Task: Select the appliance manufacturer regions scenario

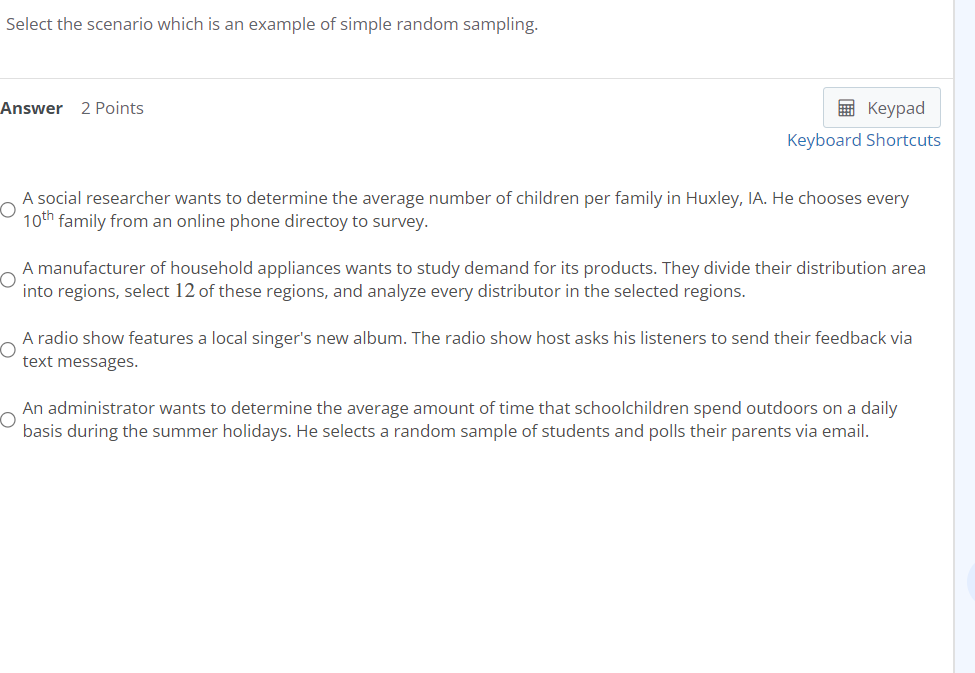Action: click(x=7, y=280)
